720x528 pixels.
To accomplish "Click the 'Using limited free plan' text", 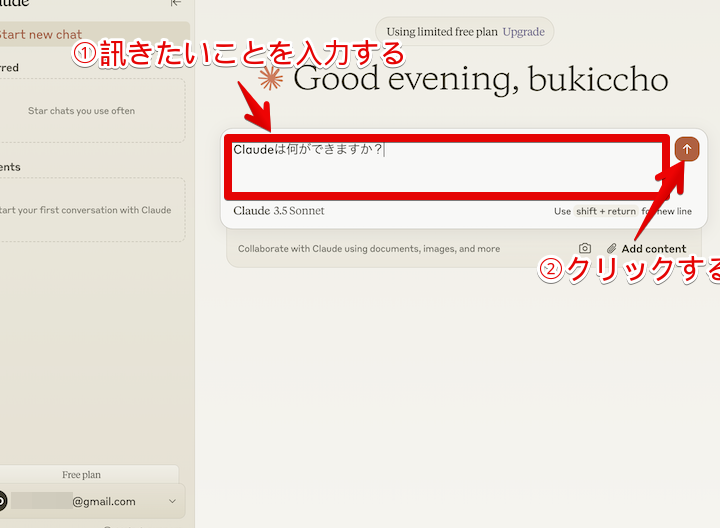I will tap(442, 32).
